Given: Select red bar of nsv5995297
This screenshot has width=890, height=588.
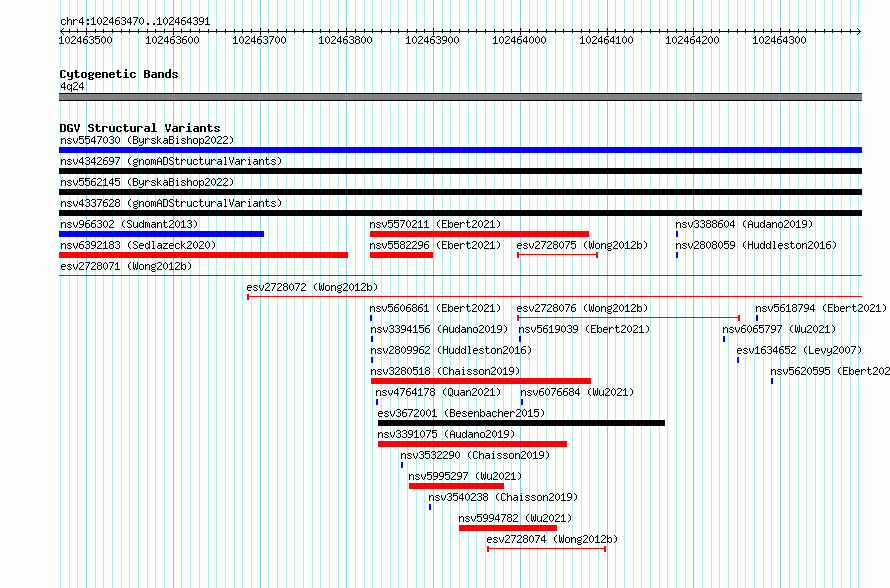Looking at the screenshot, I should pyautogui.click(x=456, y=486).
